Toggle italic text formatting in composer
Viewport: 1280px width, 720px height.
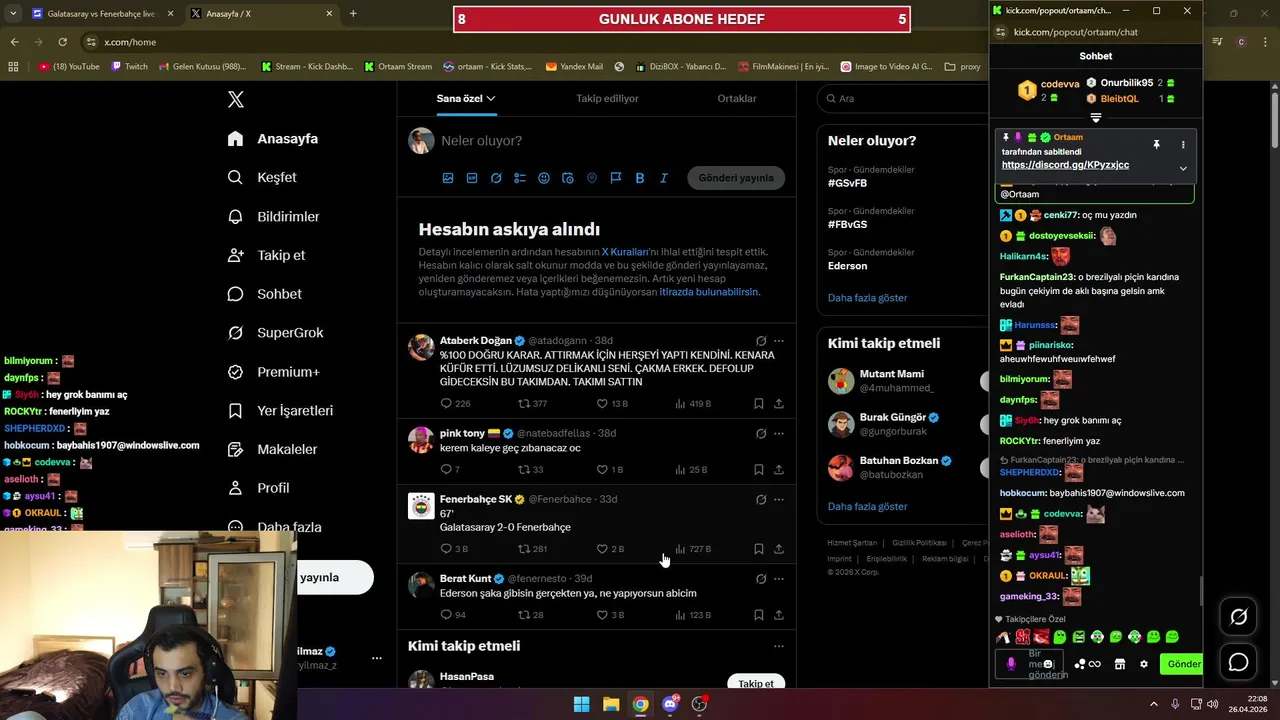[664, 178]
